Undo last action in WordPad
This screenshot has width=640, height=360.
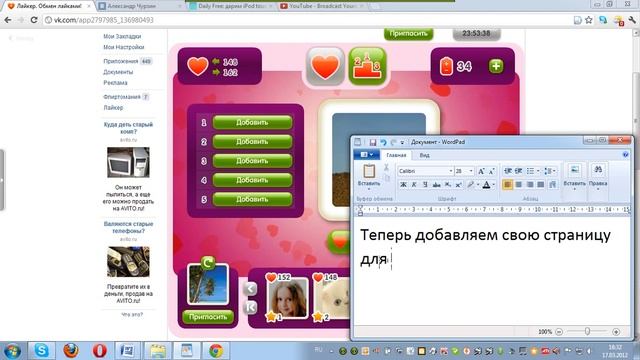[383, 142]
